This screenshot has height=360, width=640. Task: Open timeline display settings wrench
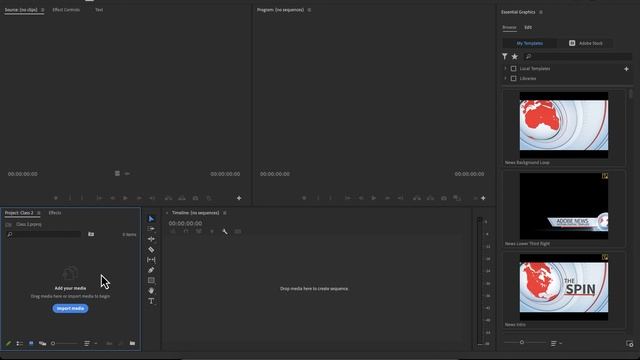[225, 231]
